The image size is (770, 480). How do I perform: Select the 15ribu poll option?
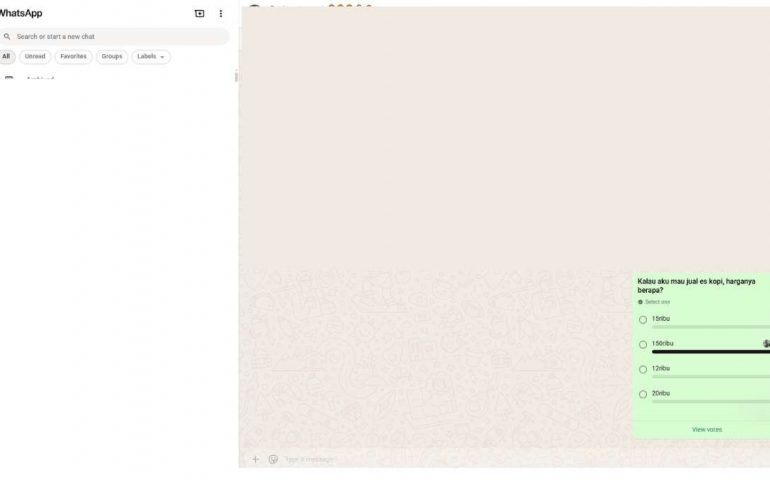pos(643,320)
